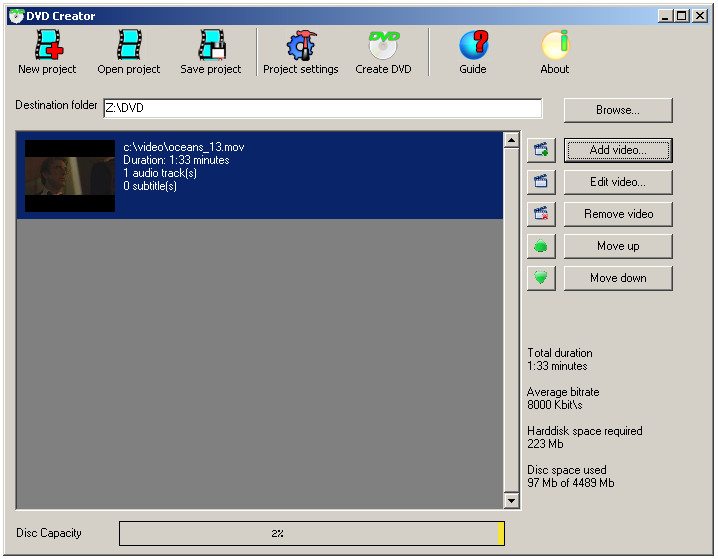The width and height of the screenshot is (718, 559).
Task: Open the Guide help icon
Action: [x=474, y=45]
